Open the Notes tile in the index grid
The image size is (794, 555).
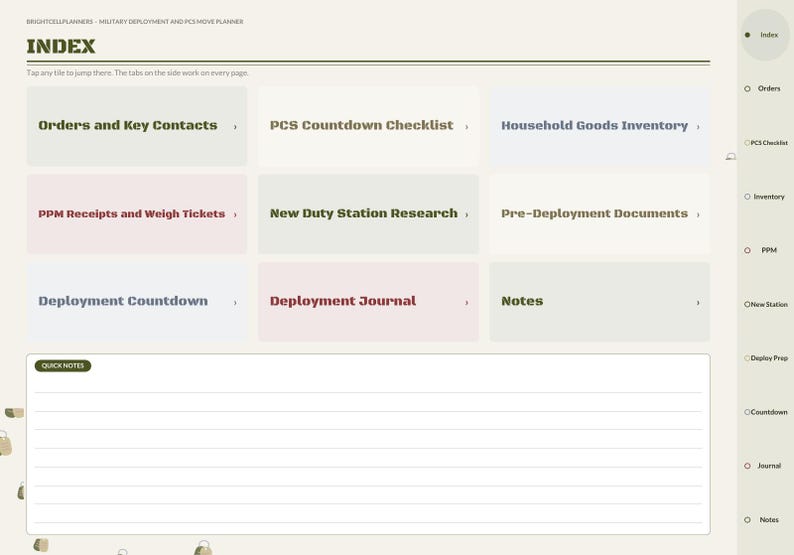[600, 302]
